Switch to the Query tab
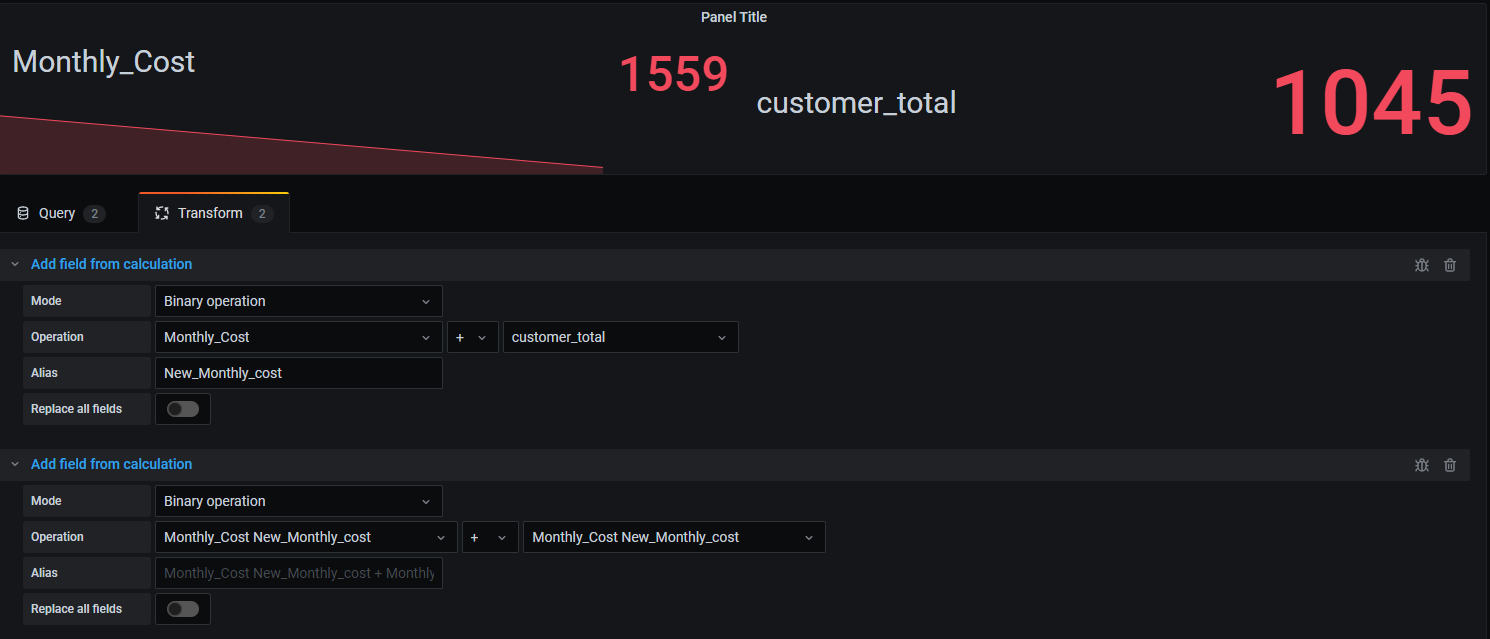The width and height of the screenshot is (1490, 639). [x=60, y=213]
